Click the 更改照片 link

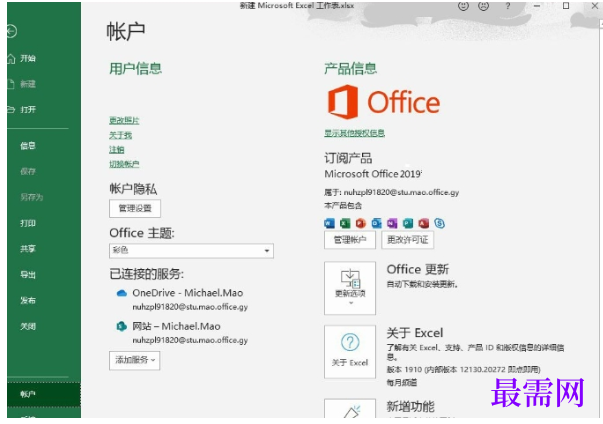tap(124, 120)
